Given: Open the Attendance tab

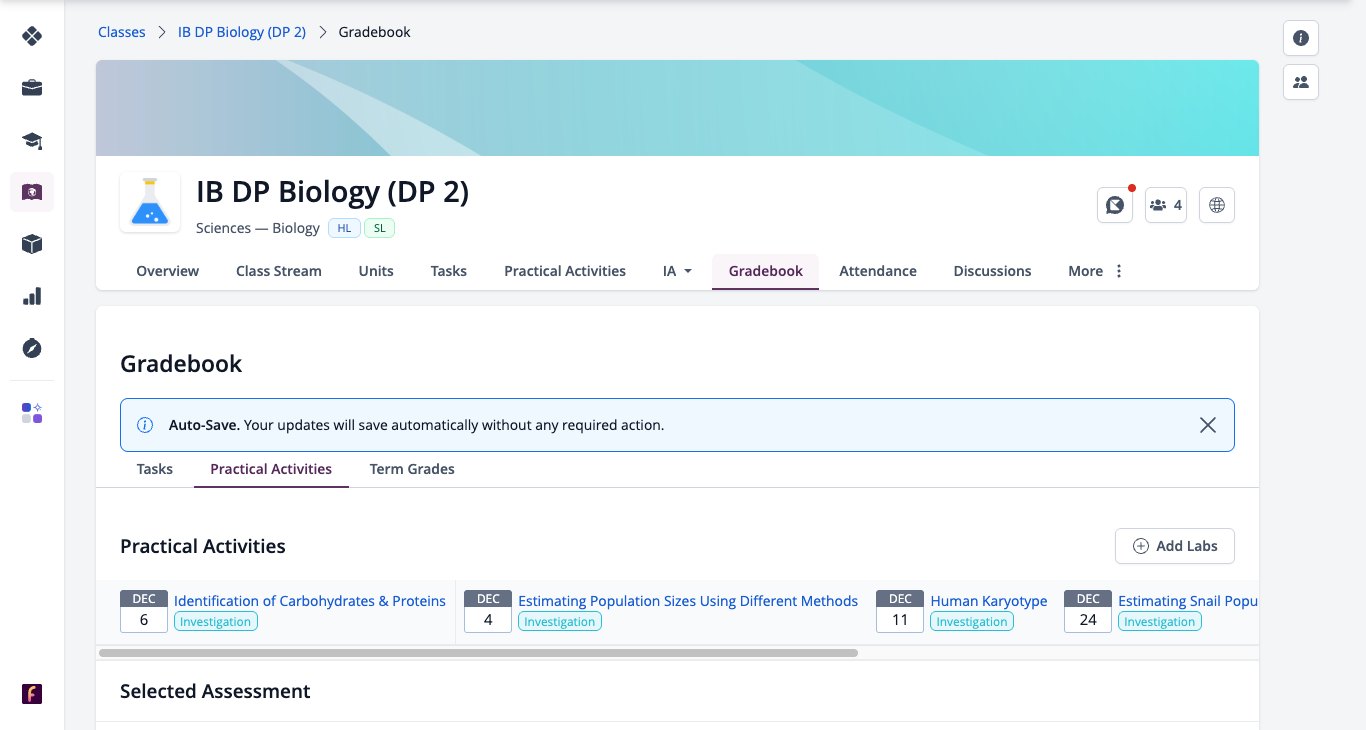Looking at the screenshot, I should pos(878,271).
